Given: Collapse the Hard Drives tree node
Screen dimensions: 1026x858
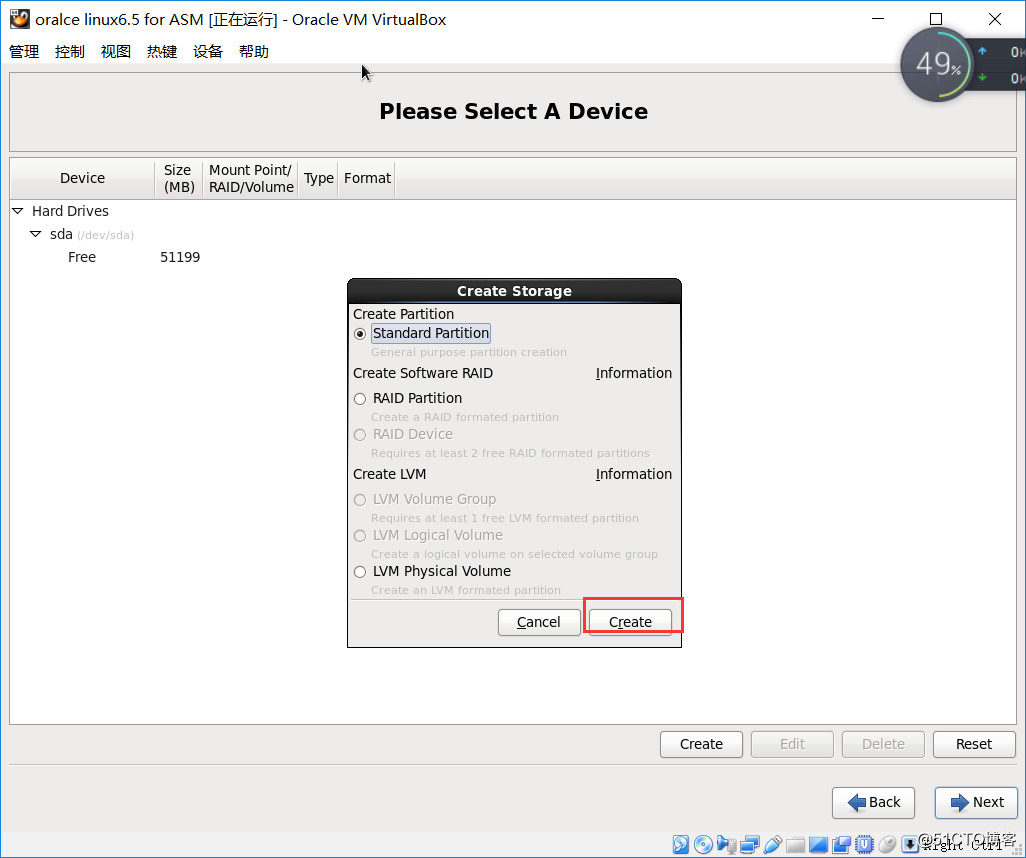Looking at the screenshot, I should [18, 211].
